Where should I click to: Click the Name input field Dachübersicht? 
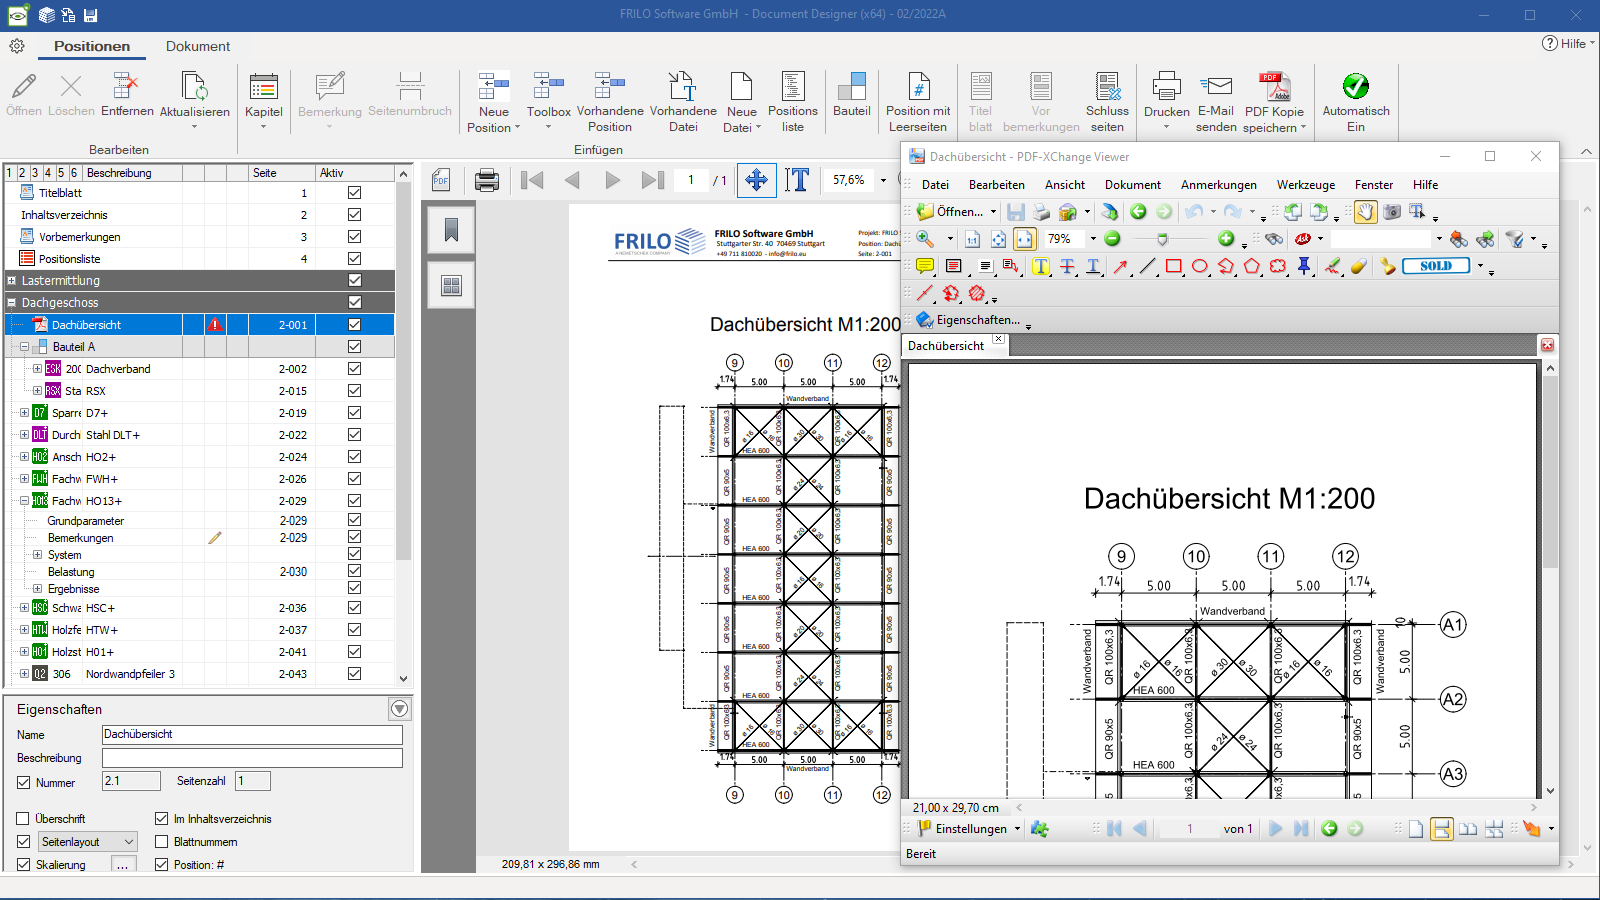[x=252, y=735]
